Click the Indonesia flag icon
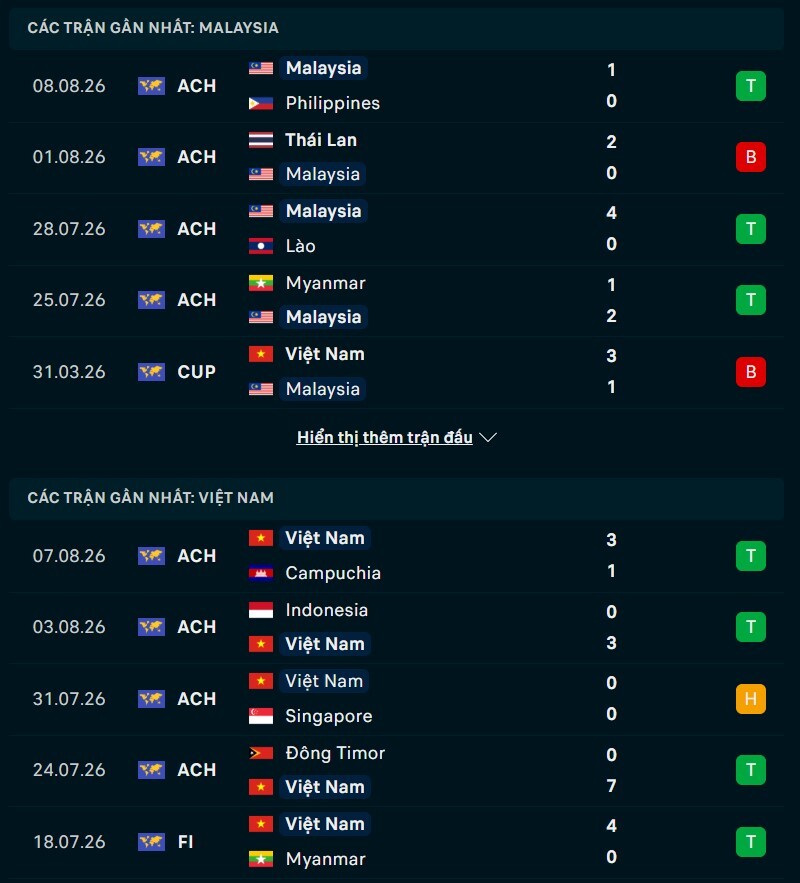 pos(261,610)
